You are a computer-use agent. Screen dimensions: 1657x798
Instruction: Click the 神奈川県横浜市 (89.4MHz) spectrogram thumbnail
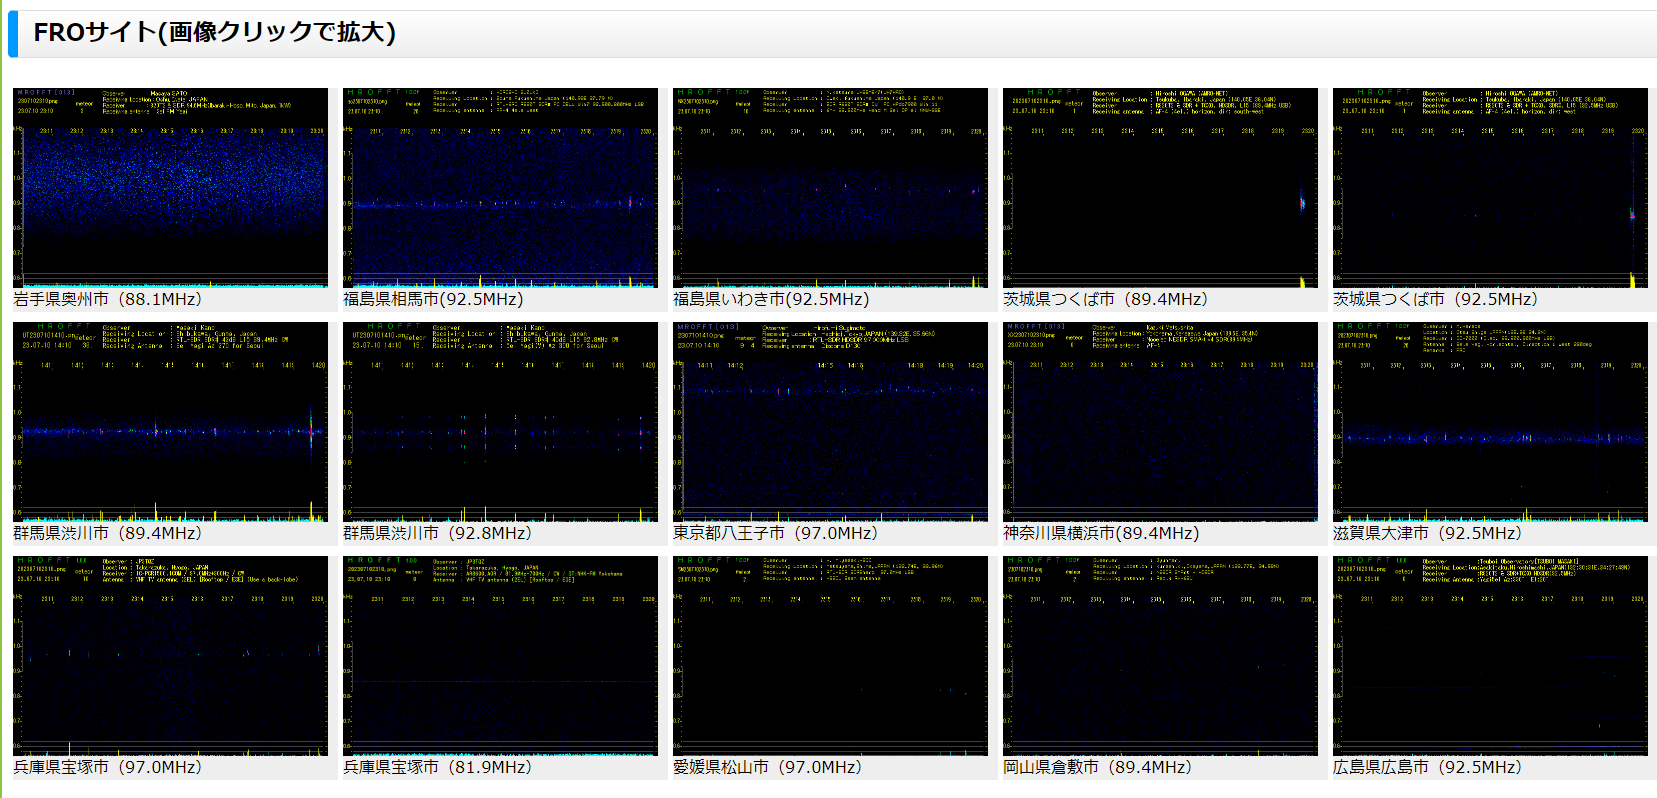pos(1160,422)
